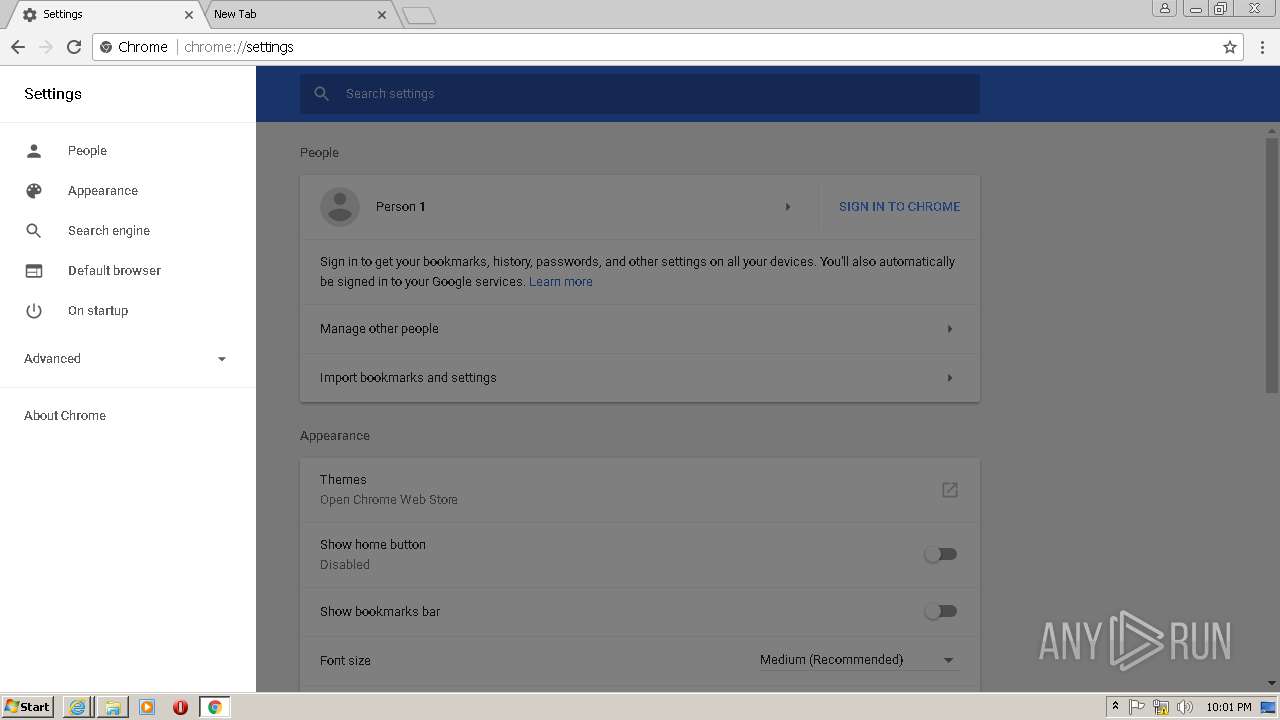Expand the Person 1 arrow
This screenshot has height=720, width=1280.
[788, 207]
